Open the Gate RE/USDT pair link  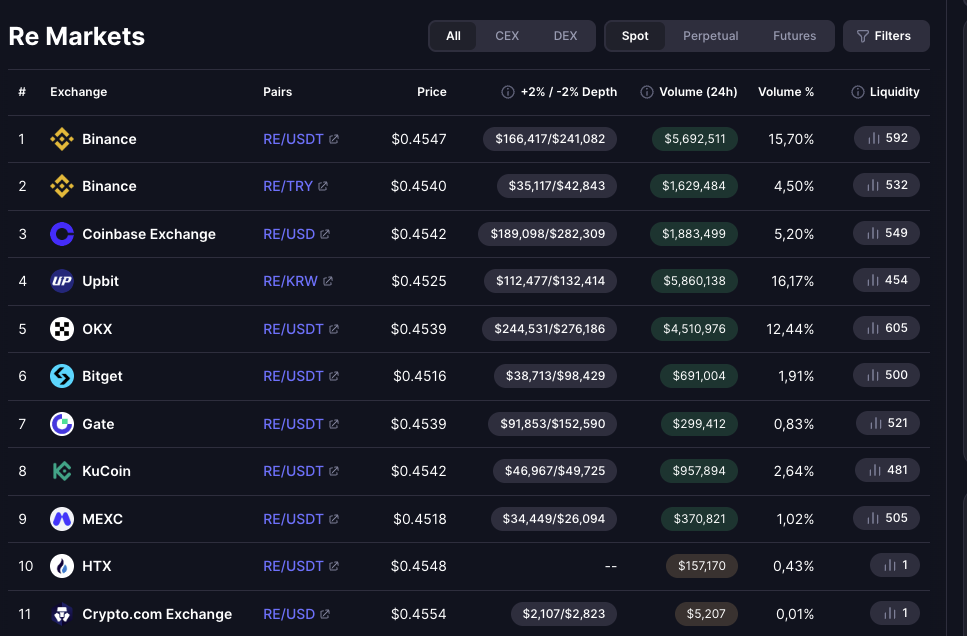tap(293, 424)
